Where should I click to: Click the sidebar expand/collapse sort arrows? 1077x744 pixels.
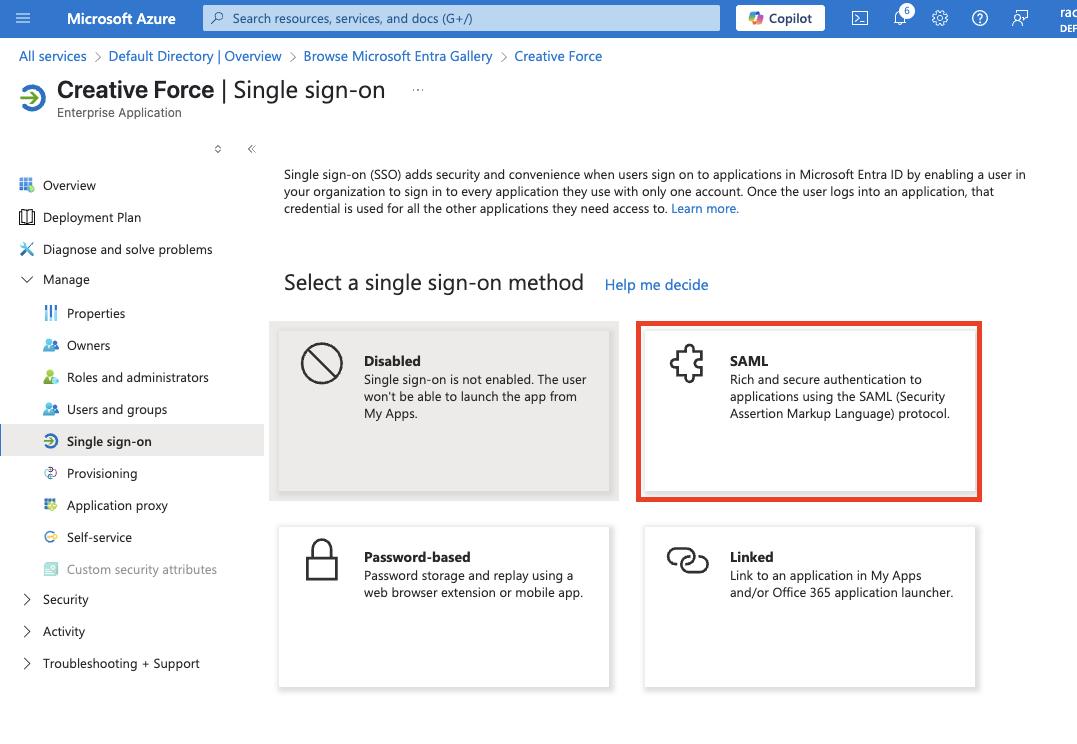tap(218, 149)
